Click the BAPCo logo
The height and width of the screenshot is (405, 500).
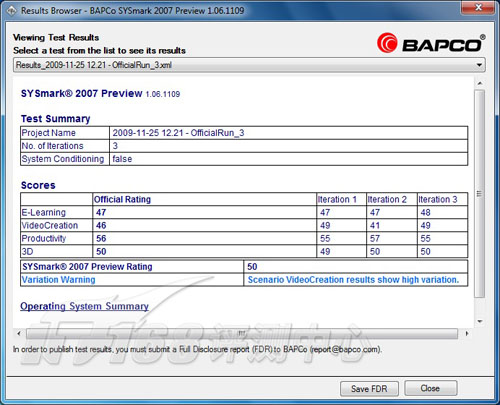point(431,43)
